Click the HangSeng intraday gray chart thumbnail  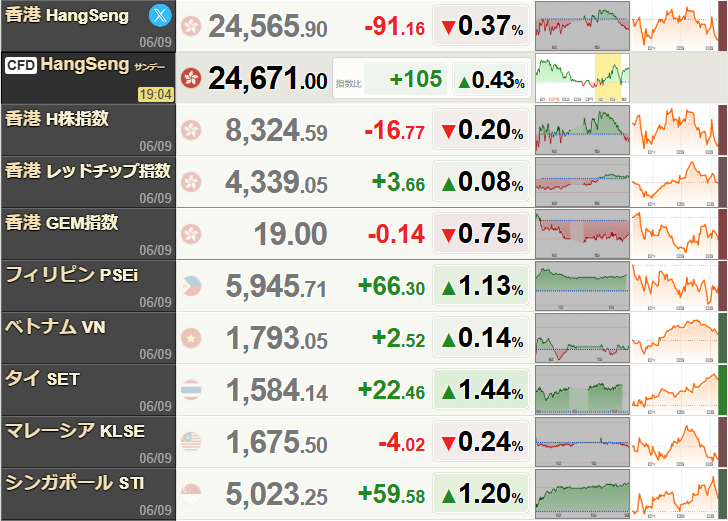(582, 26)
